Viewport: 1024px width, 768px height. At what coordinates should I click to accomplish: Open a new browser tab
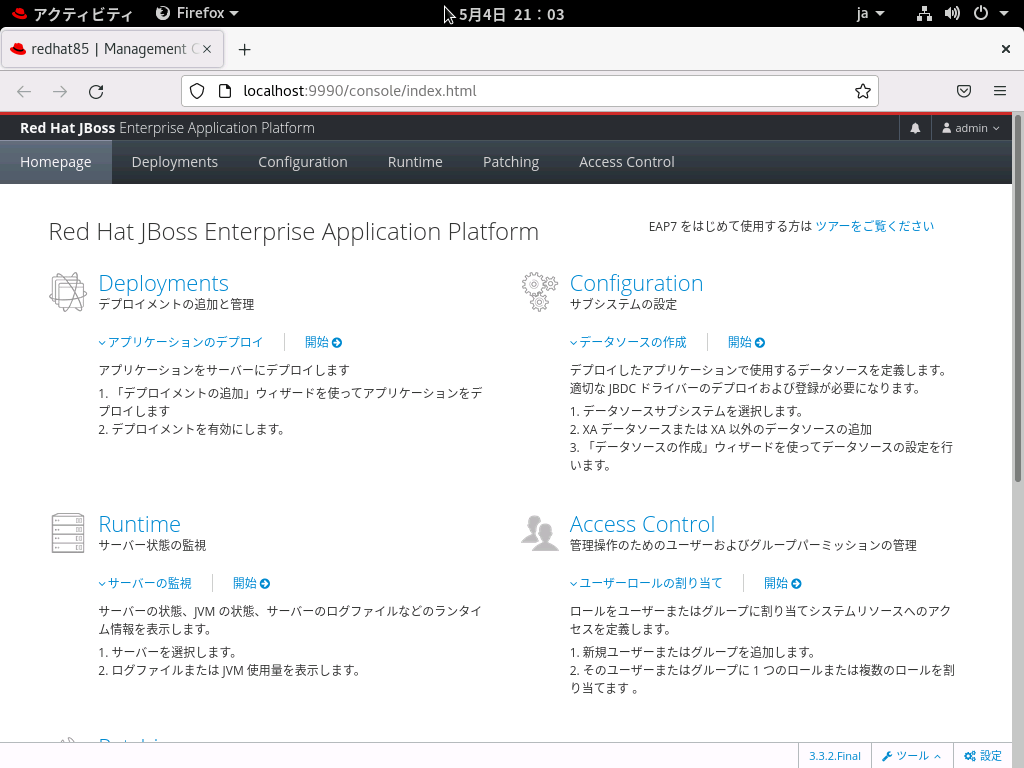click(x=244, y=50)
